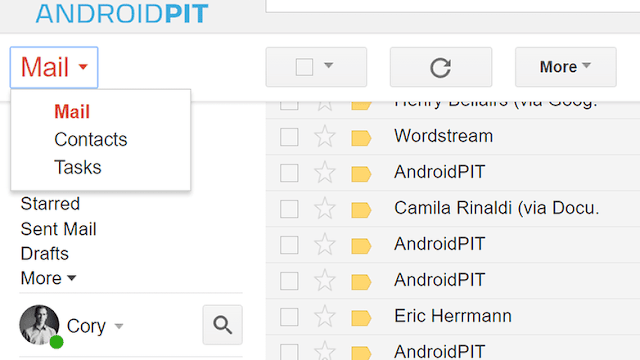Viewport: 640px width, 360px height.
Task: Click Cory's profile picture
Action: tap(39, 325)
